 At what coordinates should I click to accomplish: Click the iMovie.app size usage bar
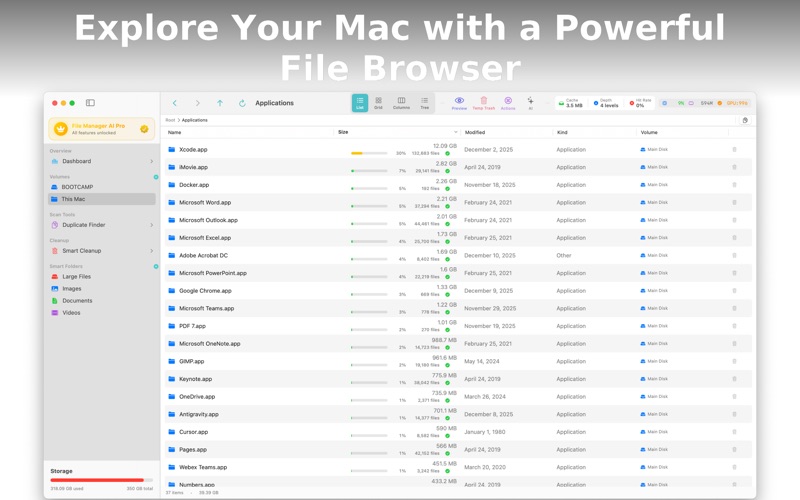click(x=369, y=171)
